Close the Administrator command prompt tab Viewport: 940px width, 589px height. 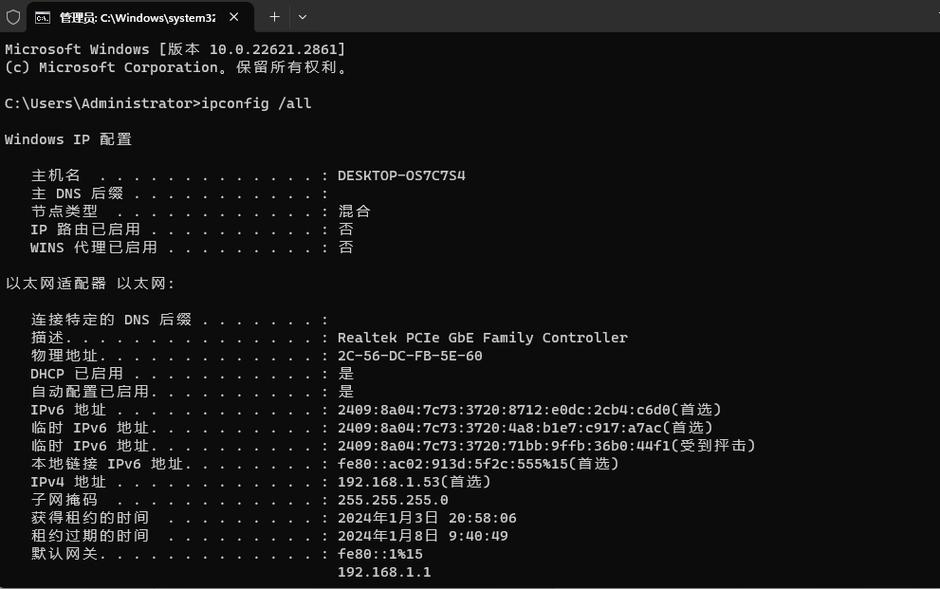(x=234, y=17)
